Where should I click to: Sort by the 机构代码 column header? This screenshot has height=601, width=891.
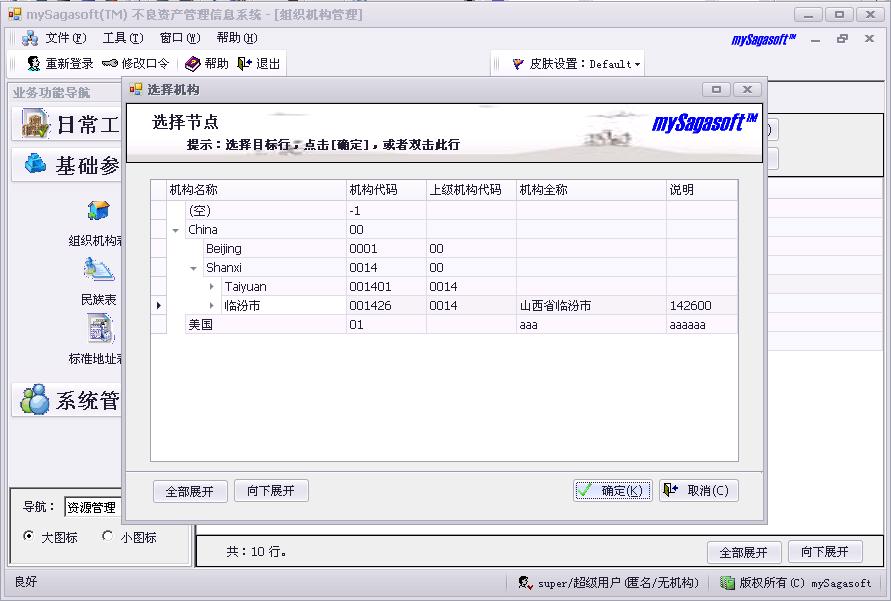pyautogui.click(x=386, y=190)
